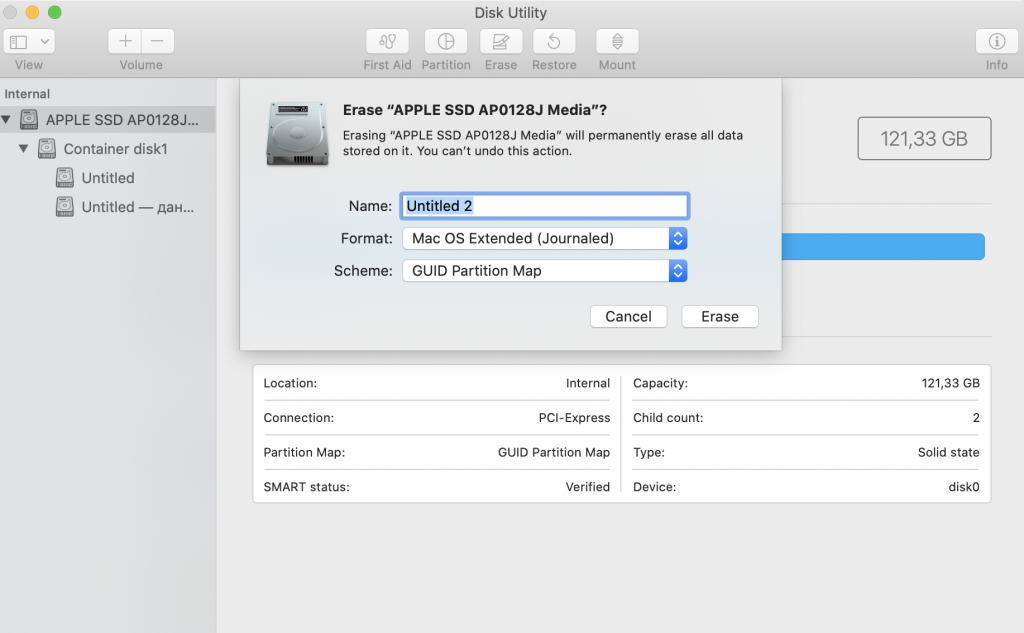Screen dimensions: 1024x633
Task: Click the Device value disk0
Action: click(x=963, y=487)
